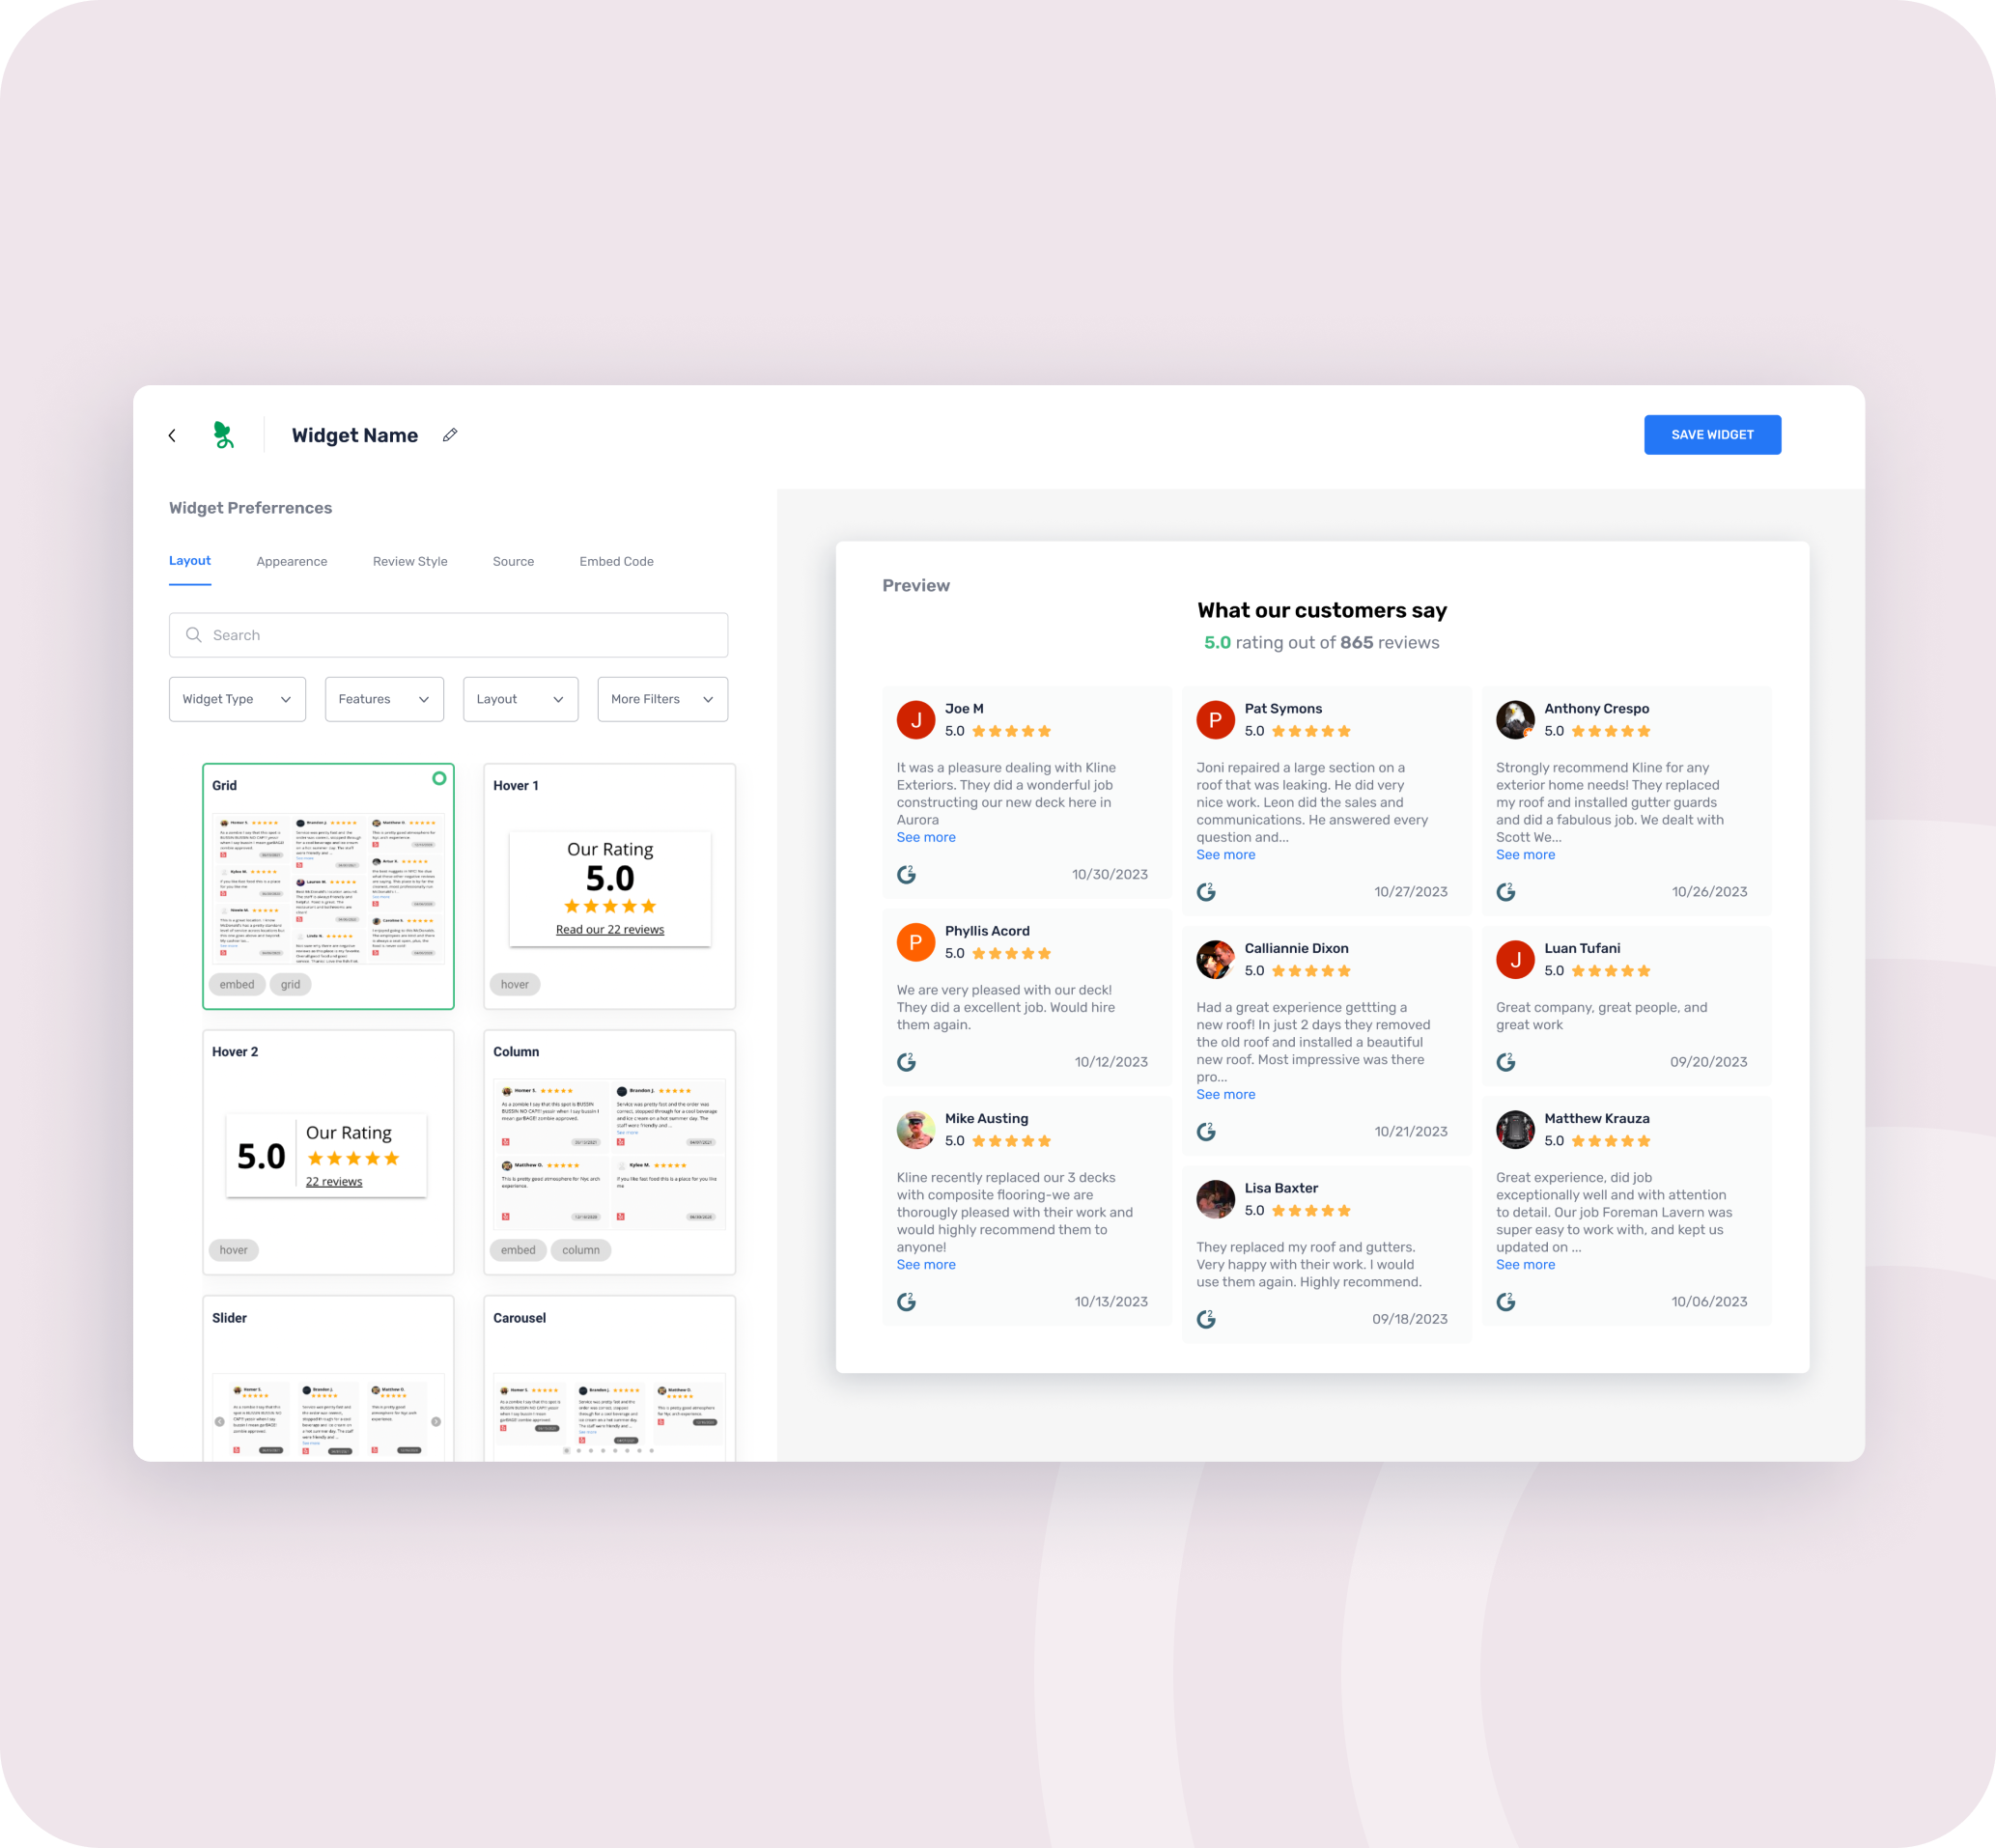Select the Appearance tab in Widget Preferences
This screenshot has height=1848, width=1996.
tap(291, 562)
